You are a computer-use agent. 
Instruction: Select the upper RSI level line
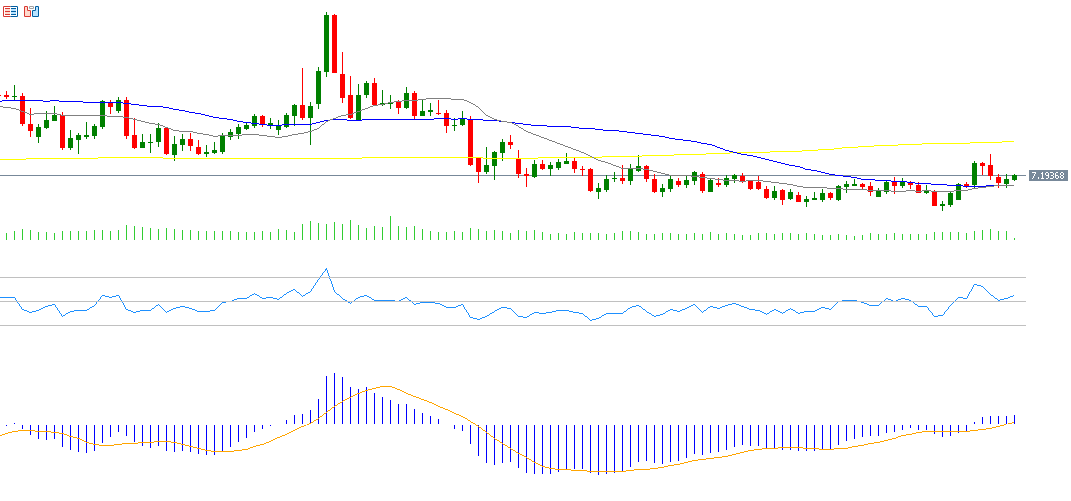pos(600,277)
